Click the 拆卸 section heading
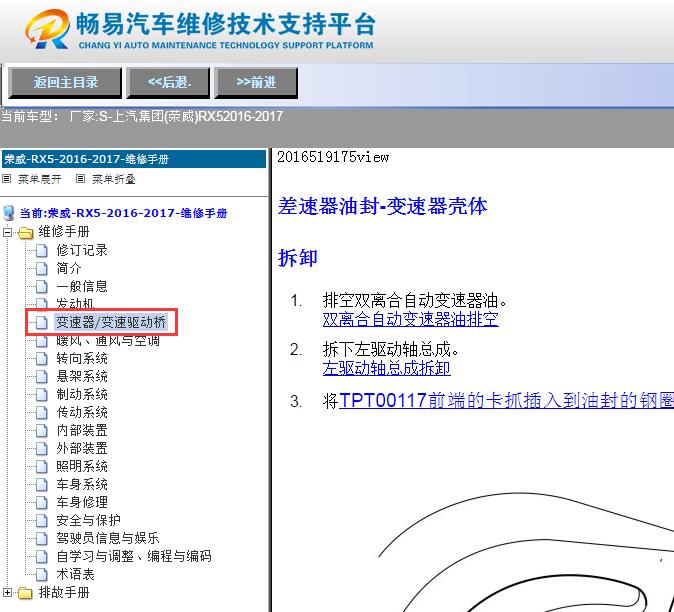 tap(297, 258)
